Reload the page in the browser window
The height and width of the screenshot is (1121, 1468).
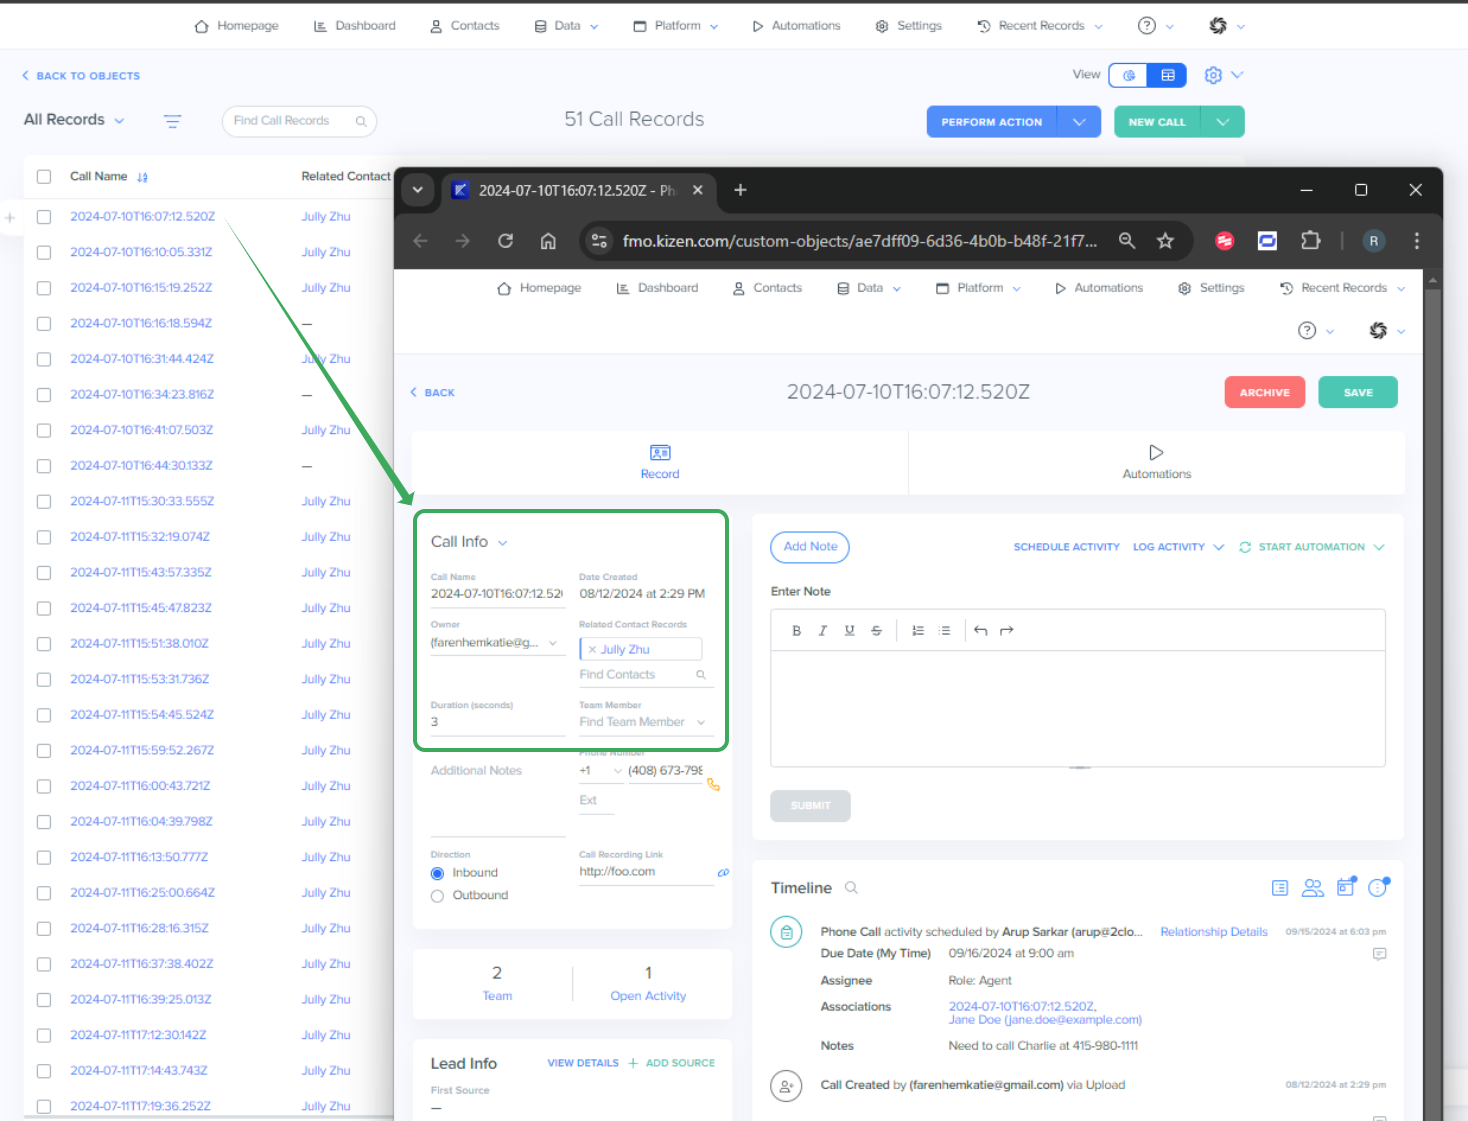click(x=506, y=241)
